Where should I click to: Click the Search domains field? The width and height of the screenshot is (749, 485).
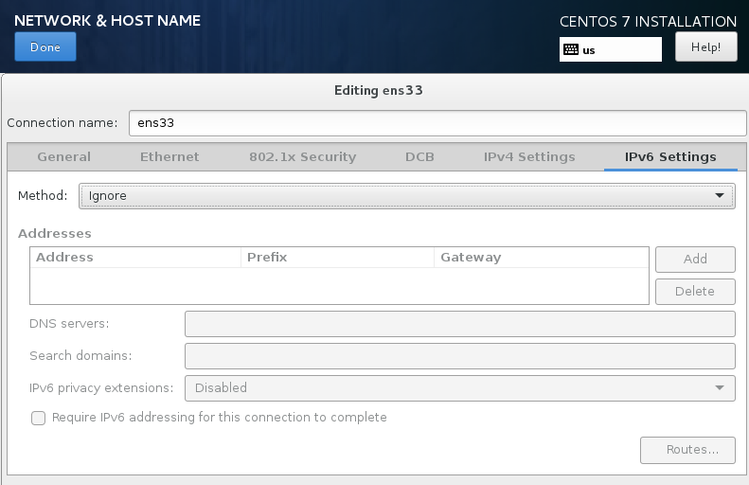click(459, 356)
